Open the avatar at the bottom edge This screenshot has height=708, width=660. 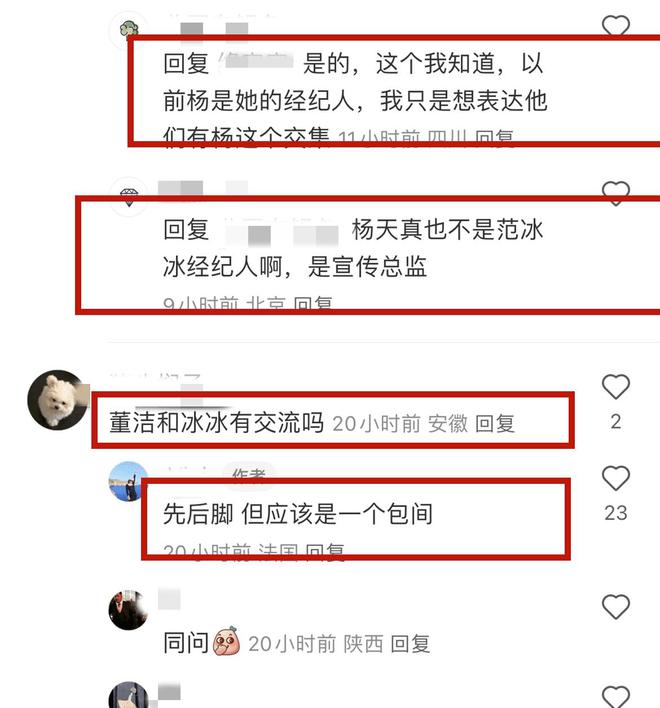128,695
